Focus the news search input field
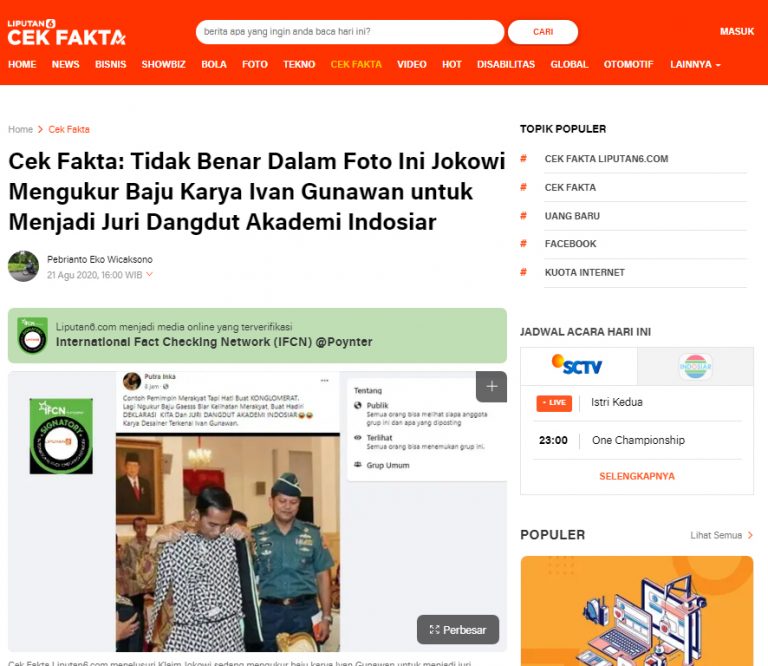This screenshot has height=666, width=768. coord(350,32)
